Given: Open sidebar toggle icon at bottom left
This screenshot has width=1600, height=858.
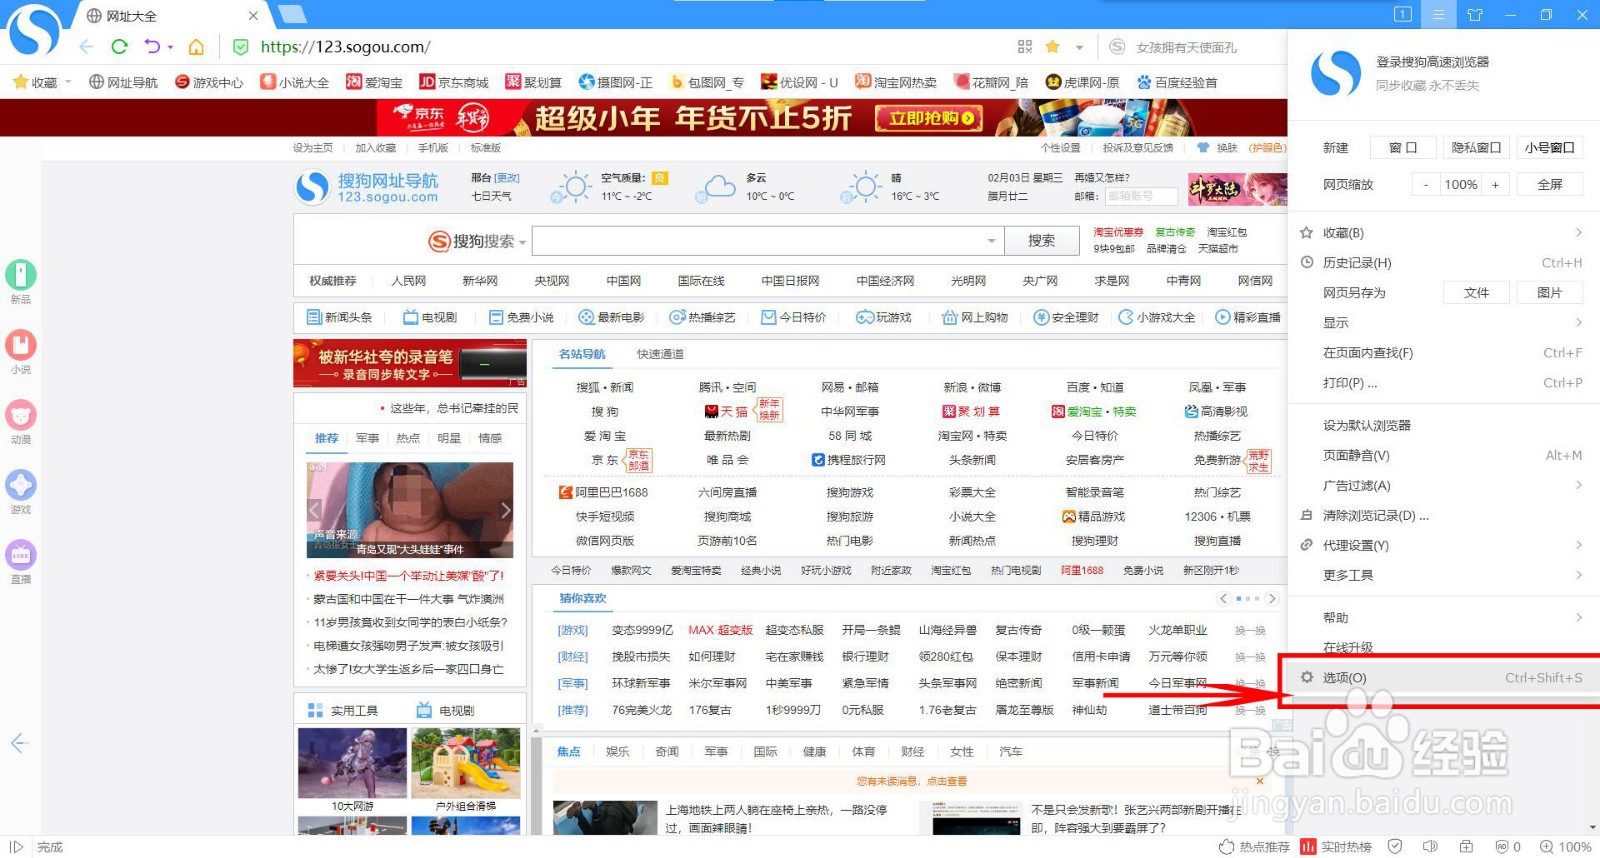Looking at the screenshot, I should (x=15, y=847).
